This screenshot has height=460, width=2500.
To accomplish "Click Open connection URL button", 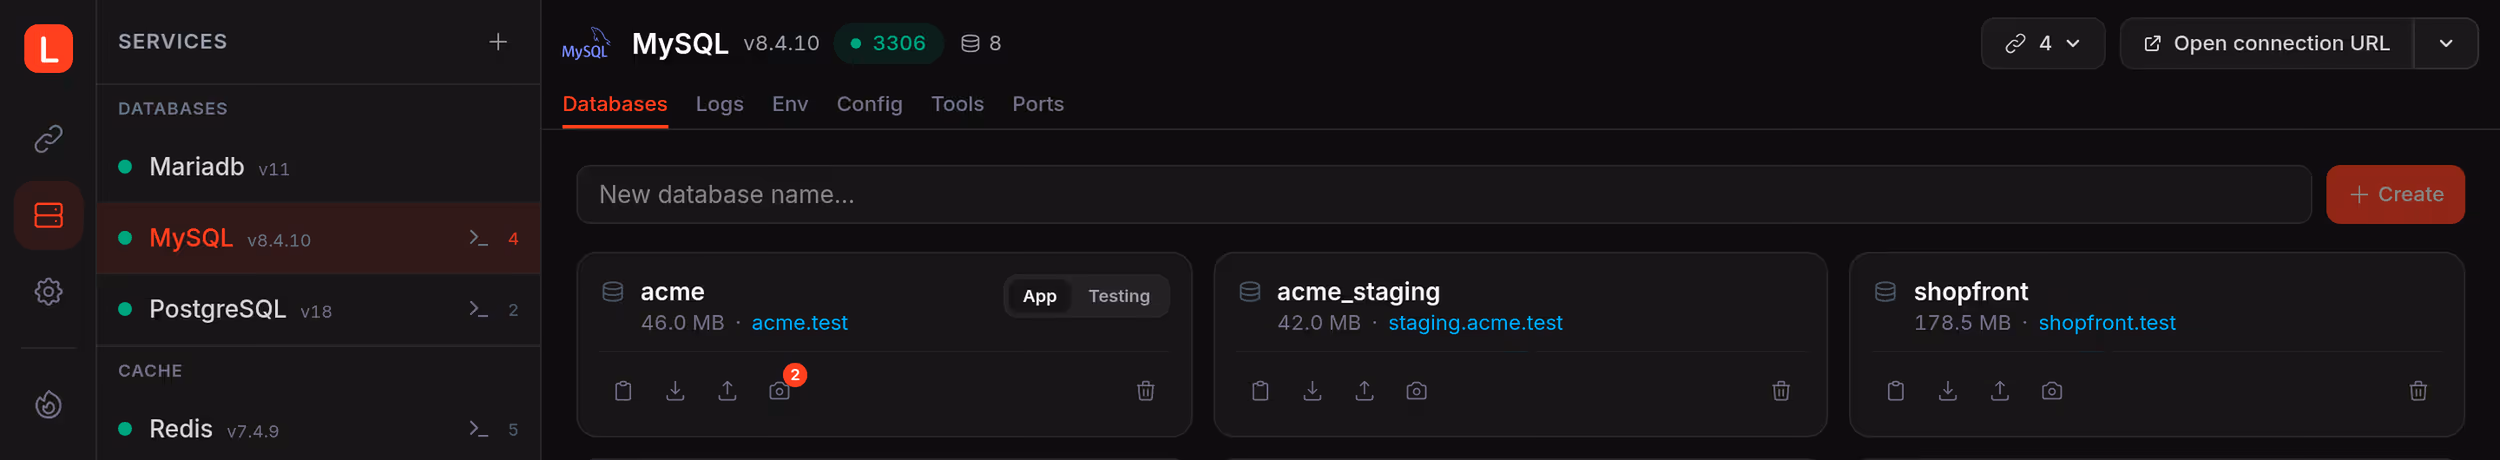I will 2266,43.
